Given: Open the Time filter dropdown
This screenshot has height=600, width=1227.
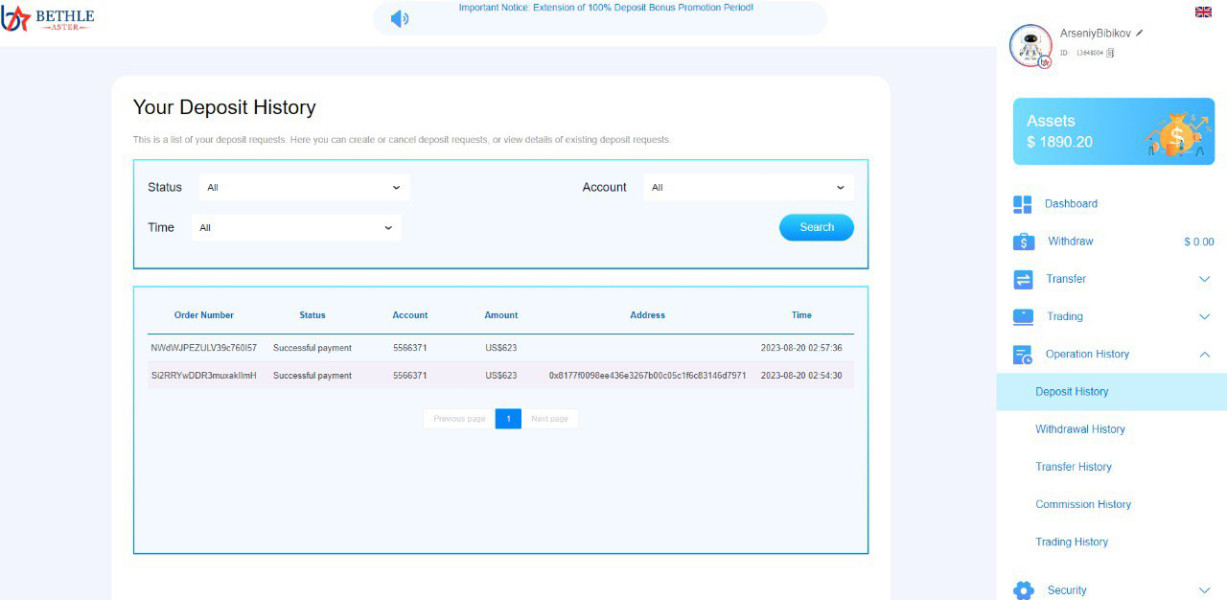Looking at the screenshot, I should click(296, 228).
